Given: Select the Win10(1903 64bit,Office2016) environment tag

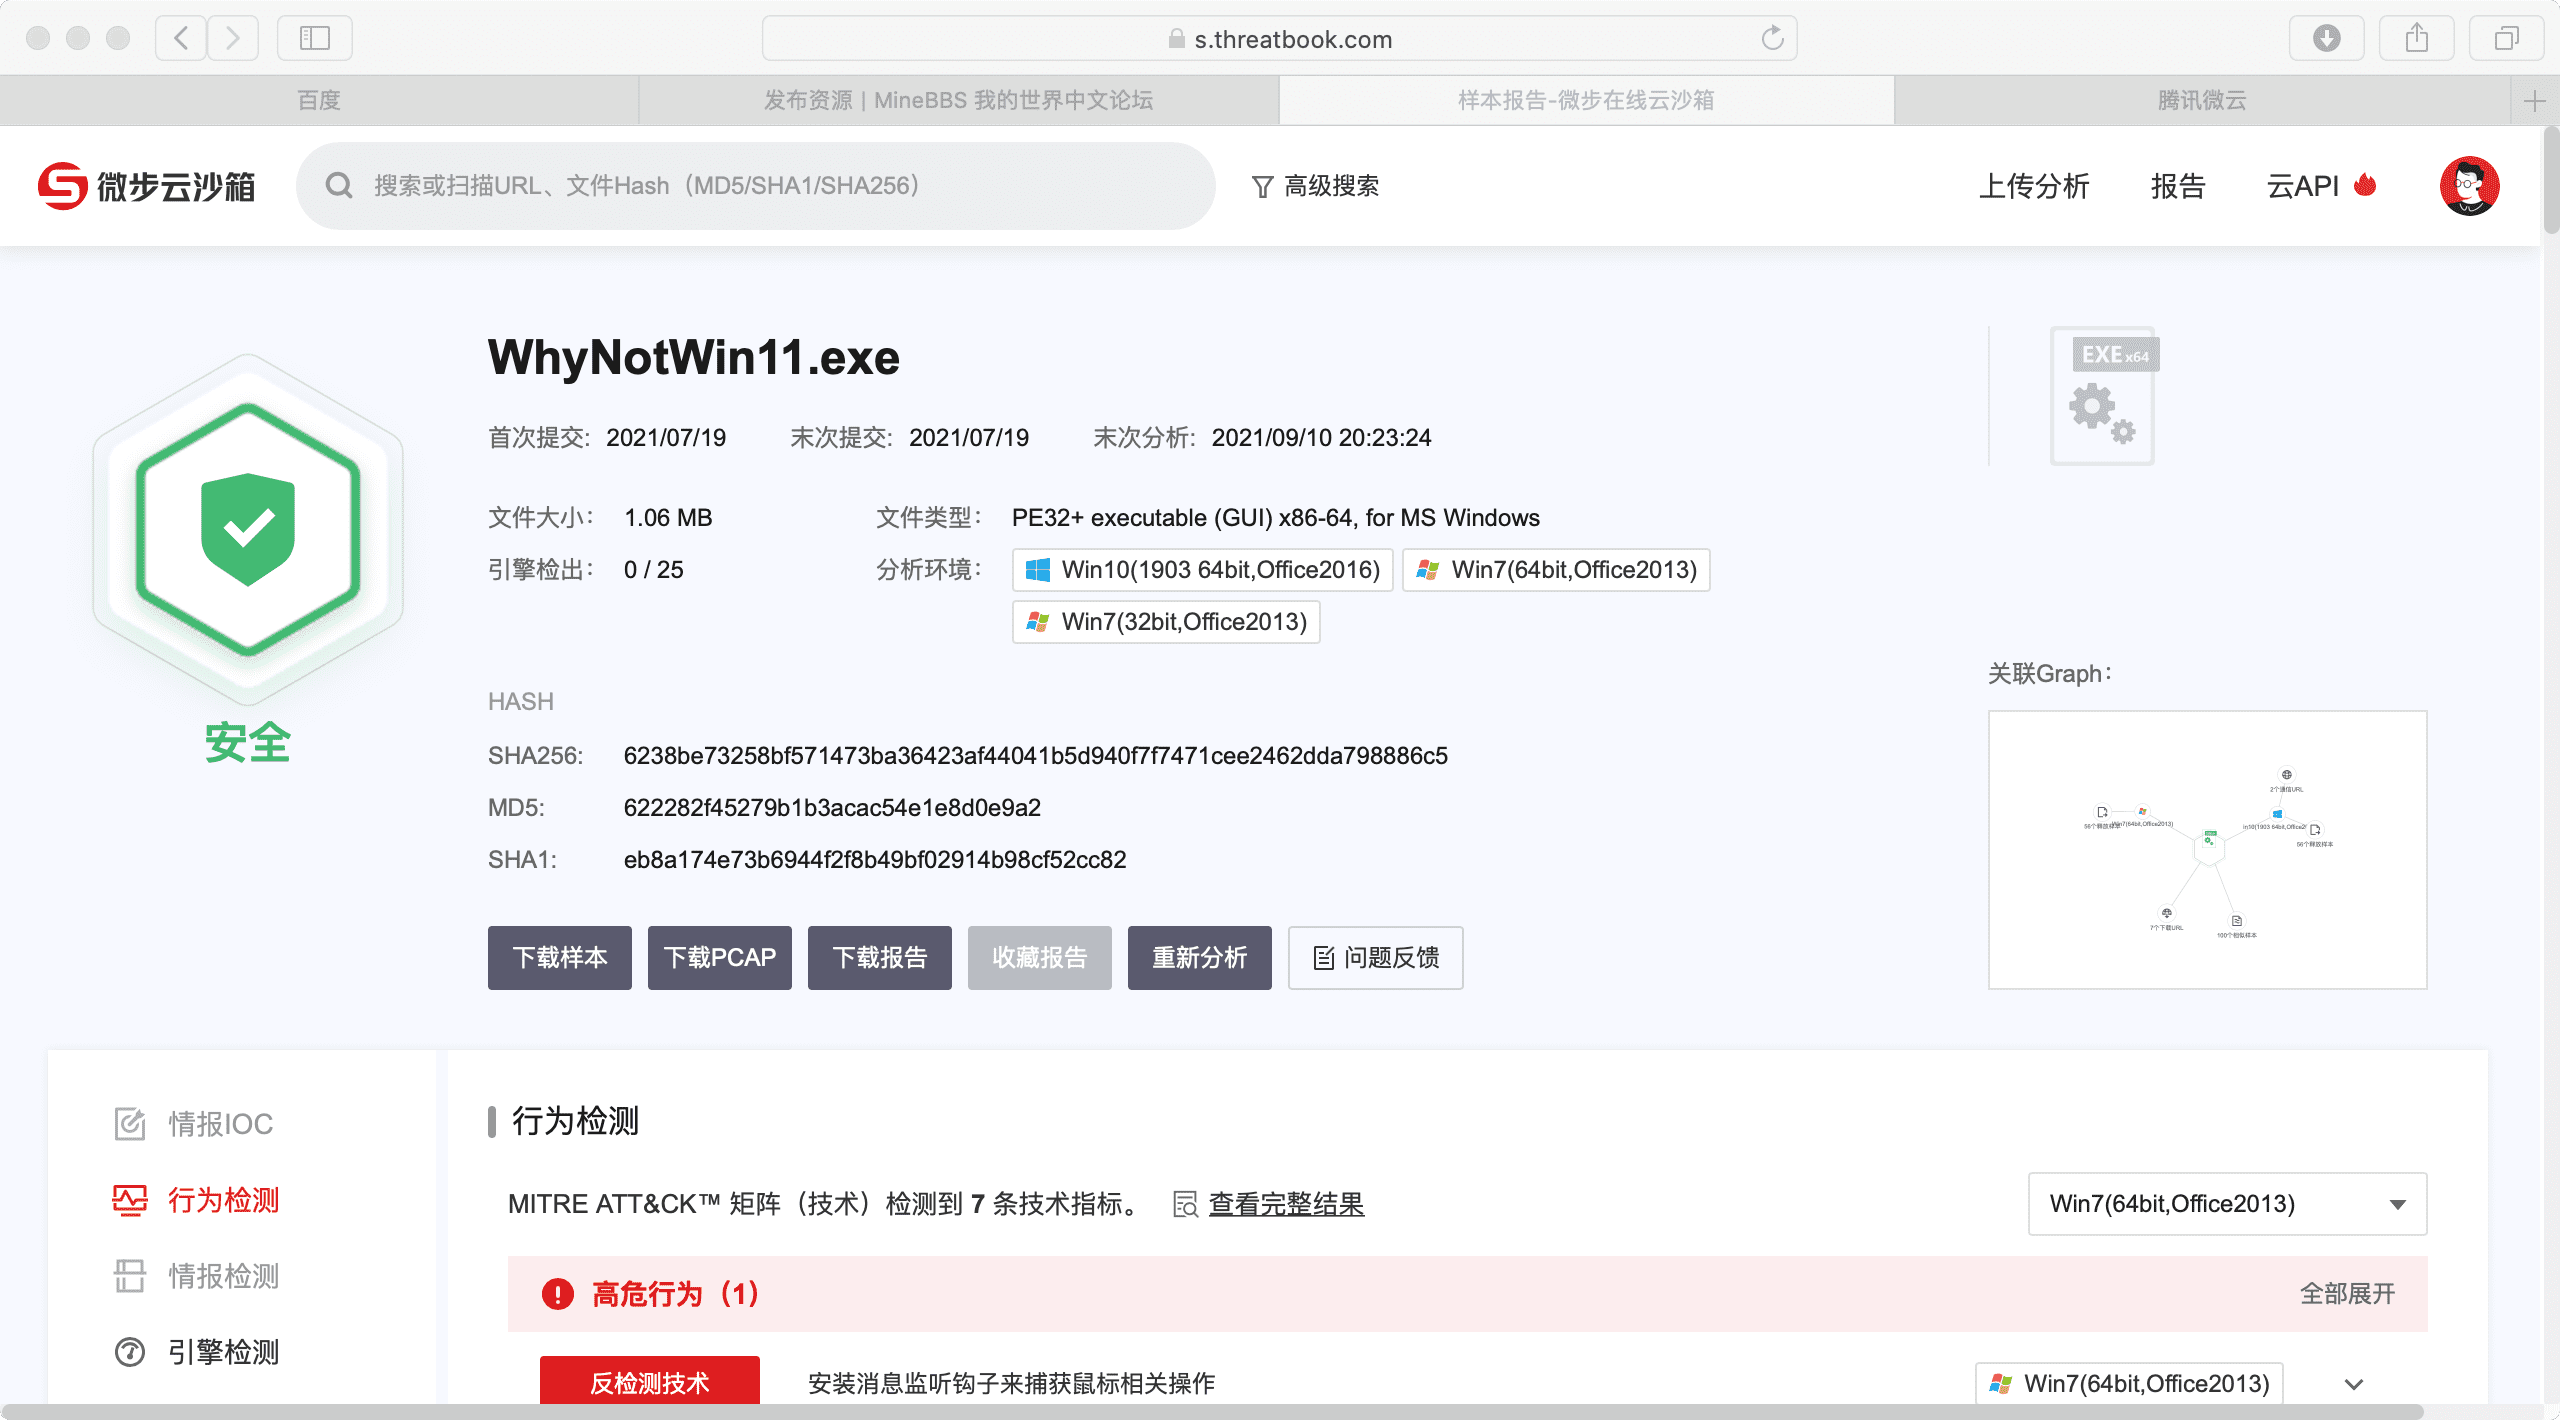Looking at the screenshot, I should (x=1203, y=570).
